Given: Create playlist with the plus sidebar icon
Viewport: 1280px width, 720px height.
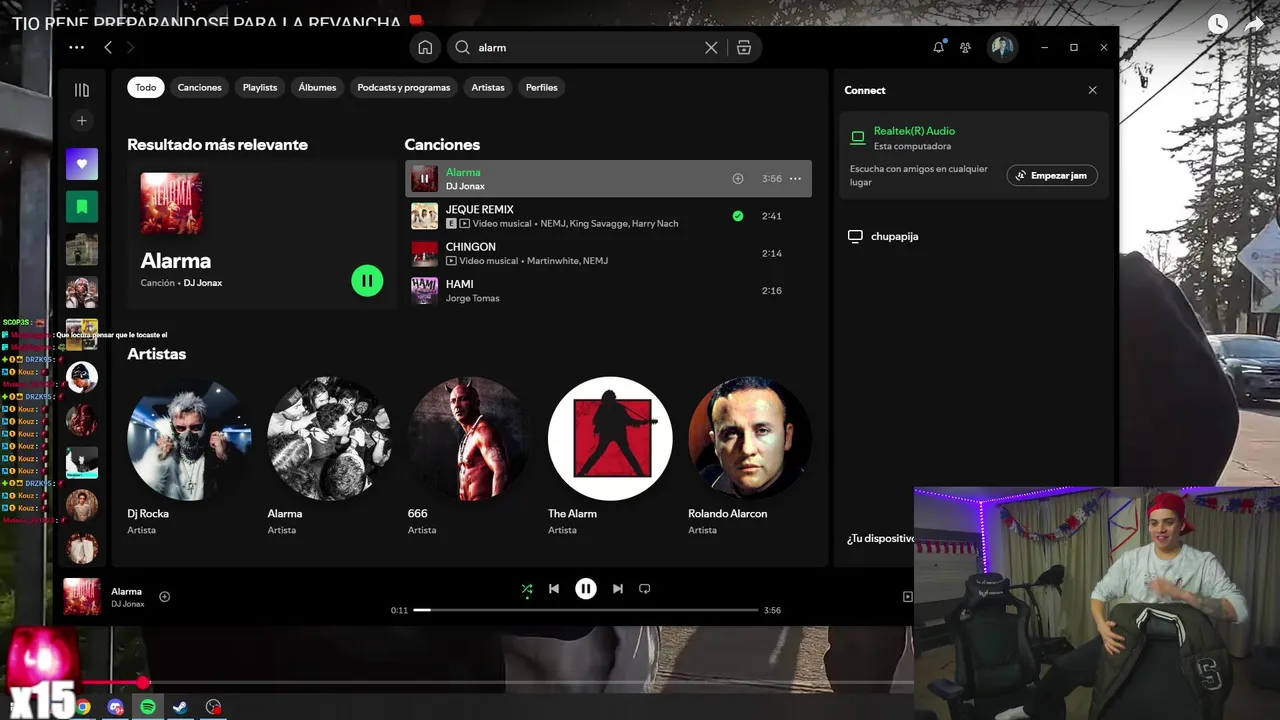Looking at the screenshot, I should point(82,121).
